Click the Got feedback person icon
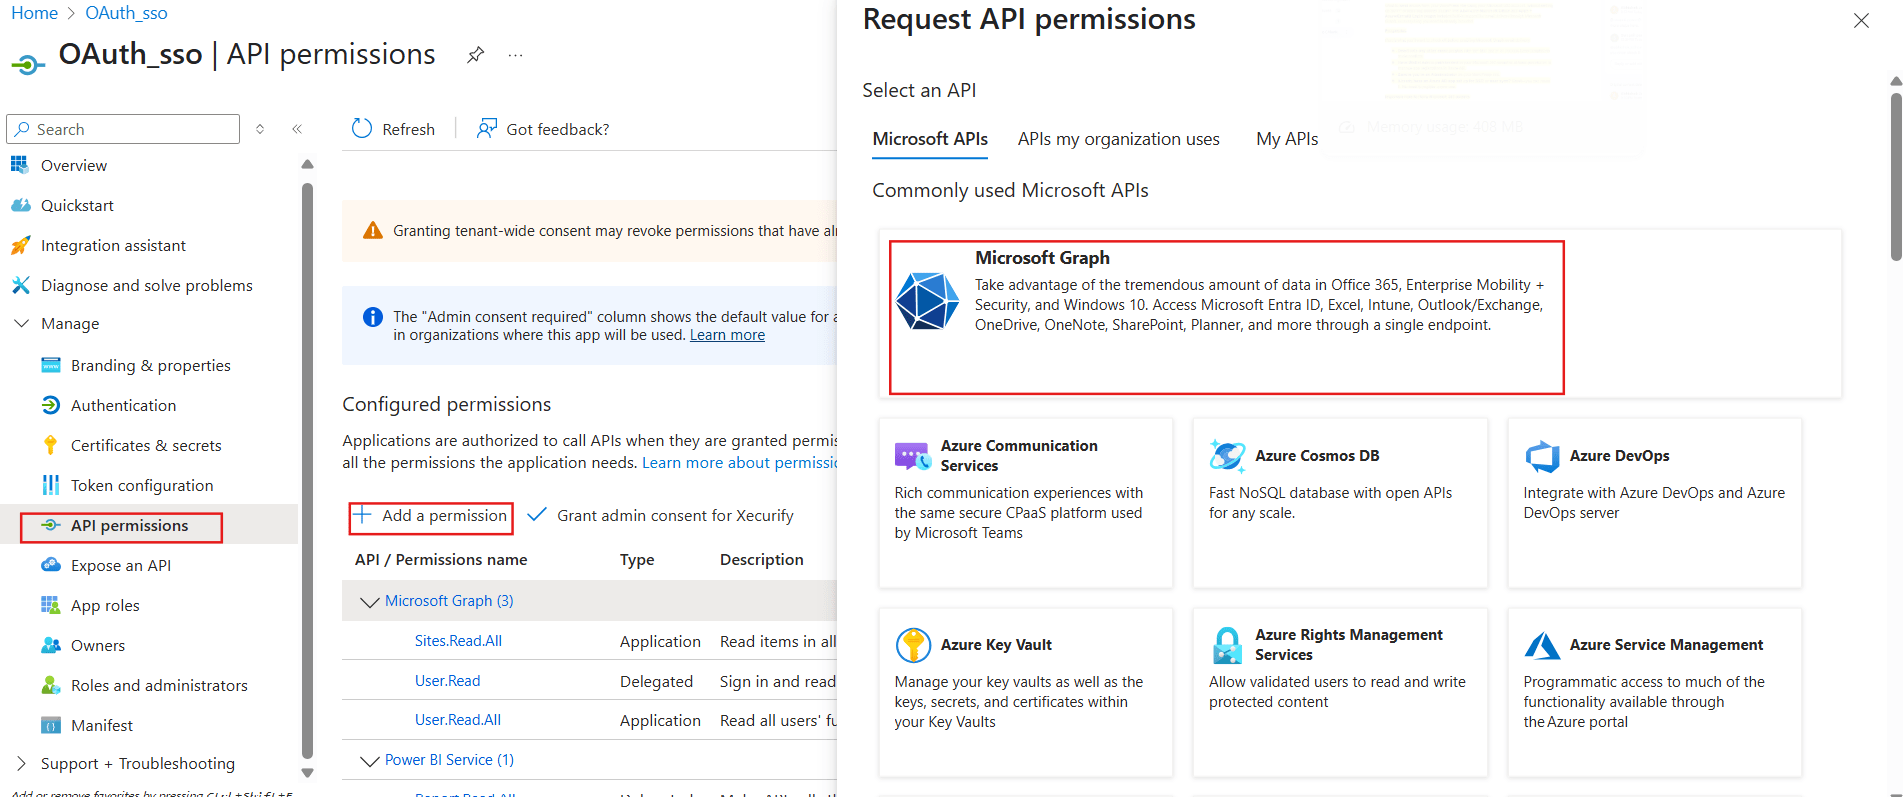The height and width of the screenshot is (797, 1903). (x=487, y=129)
